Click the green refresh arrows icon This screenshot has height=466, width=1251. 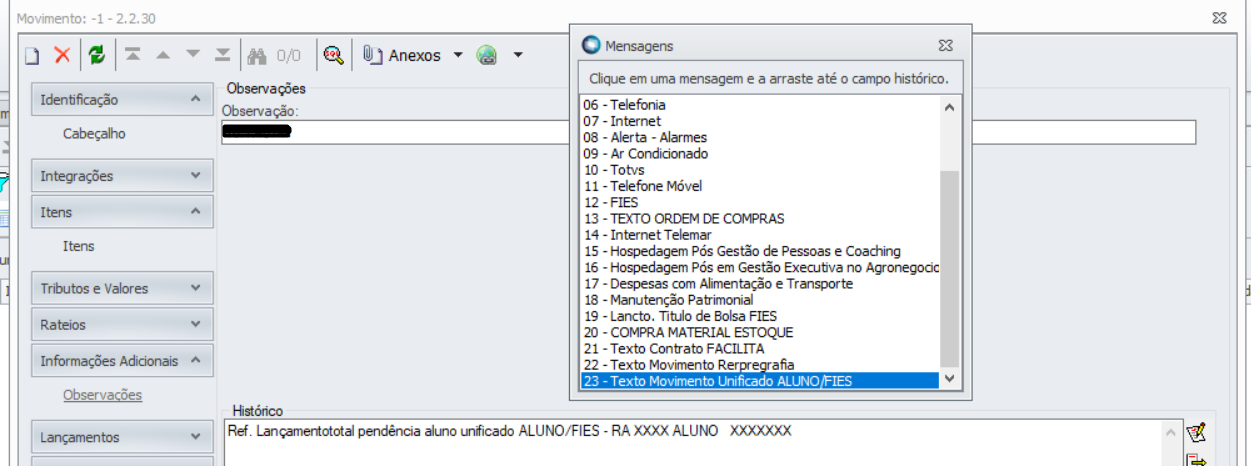tap(96, 56)
